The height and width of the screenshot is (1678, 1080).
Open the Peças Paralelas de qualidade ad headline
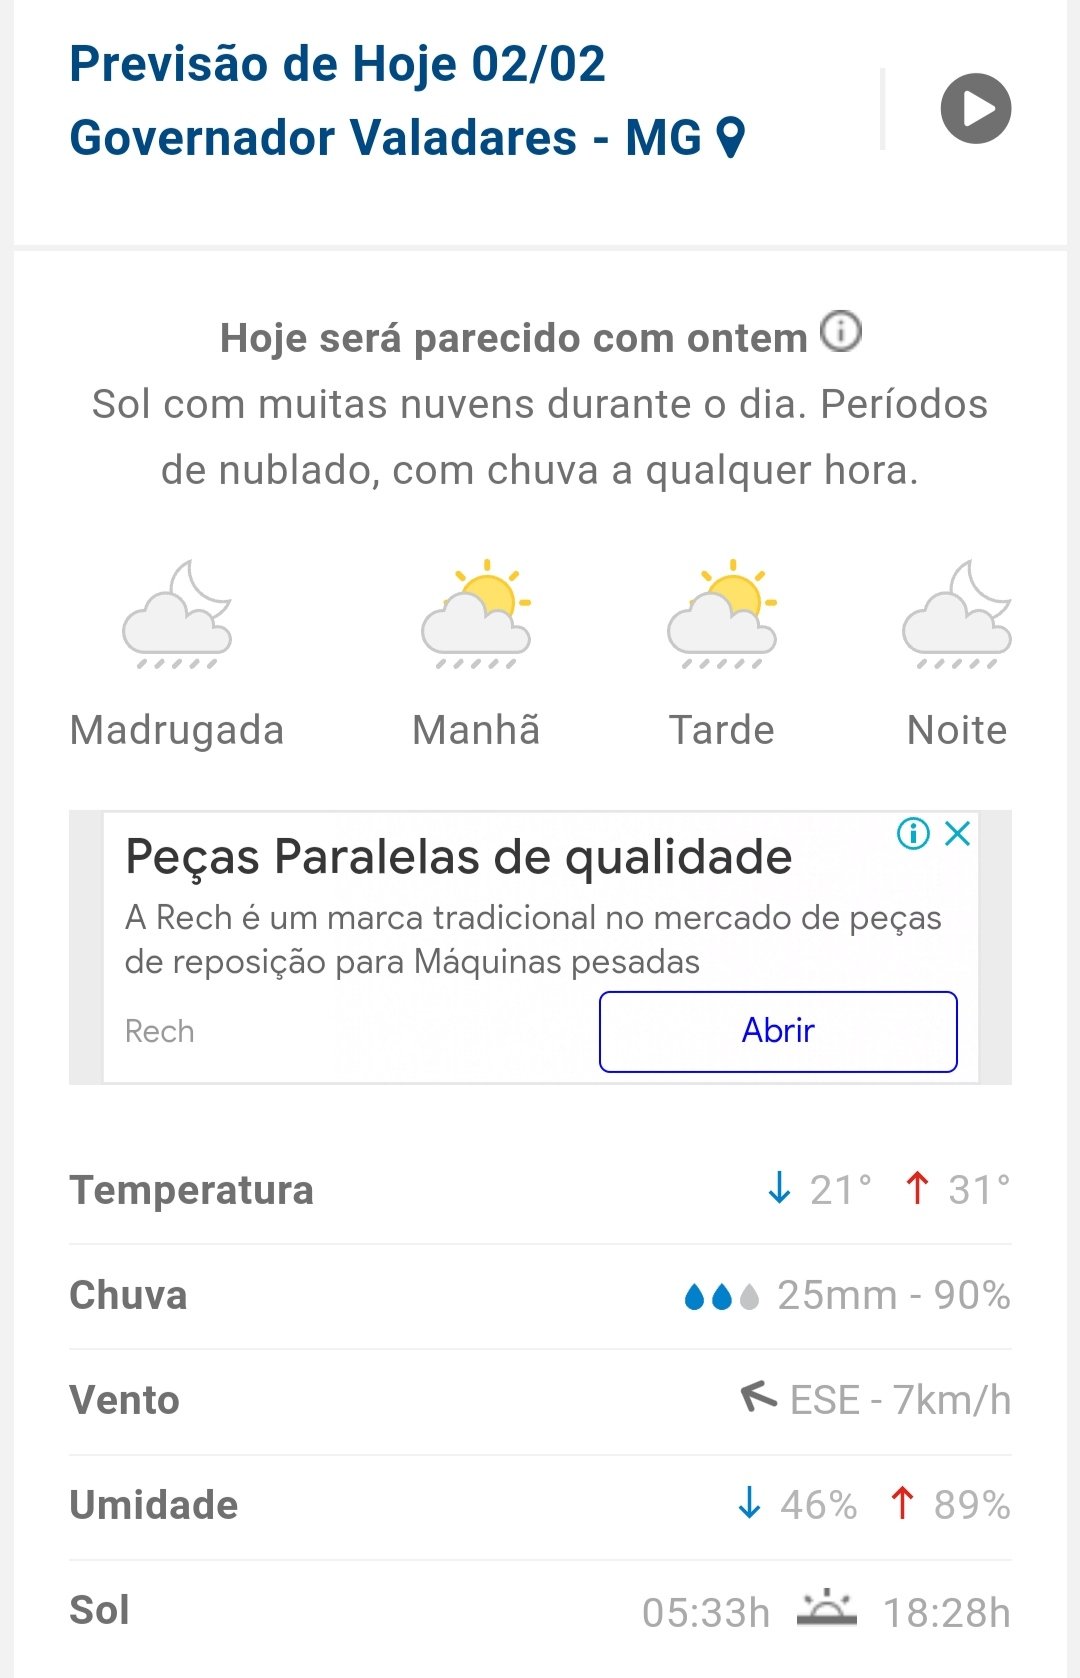(458, 857)
